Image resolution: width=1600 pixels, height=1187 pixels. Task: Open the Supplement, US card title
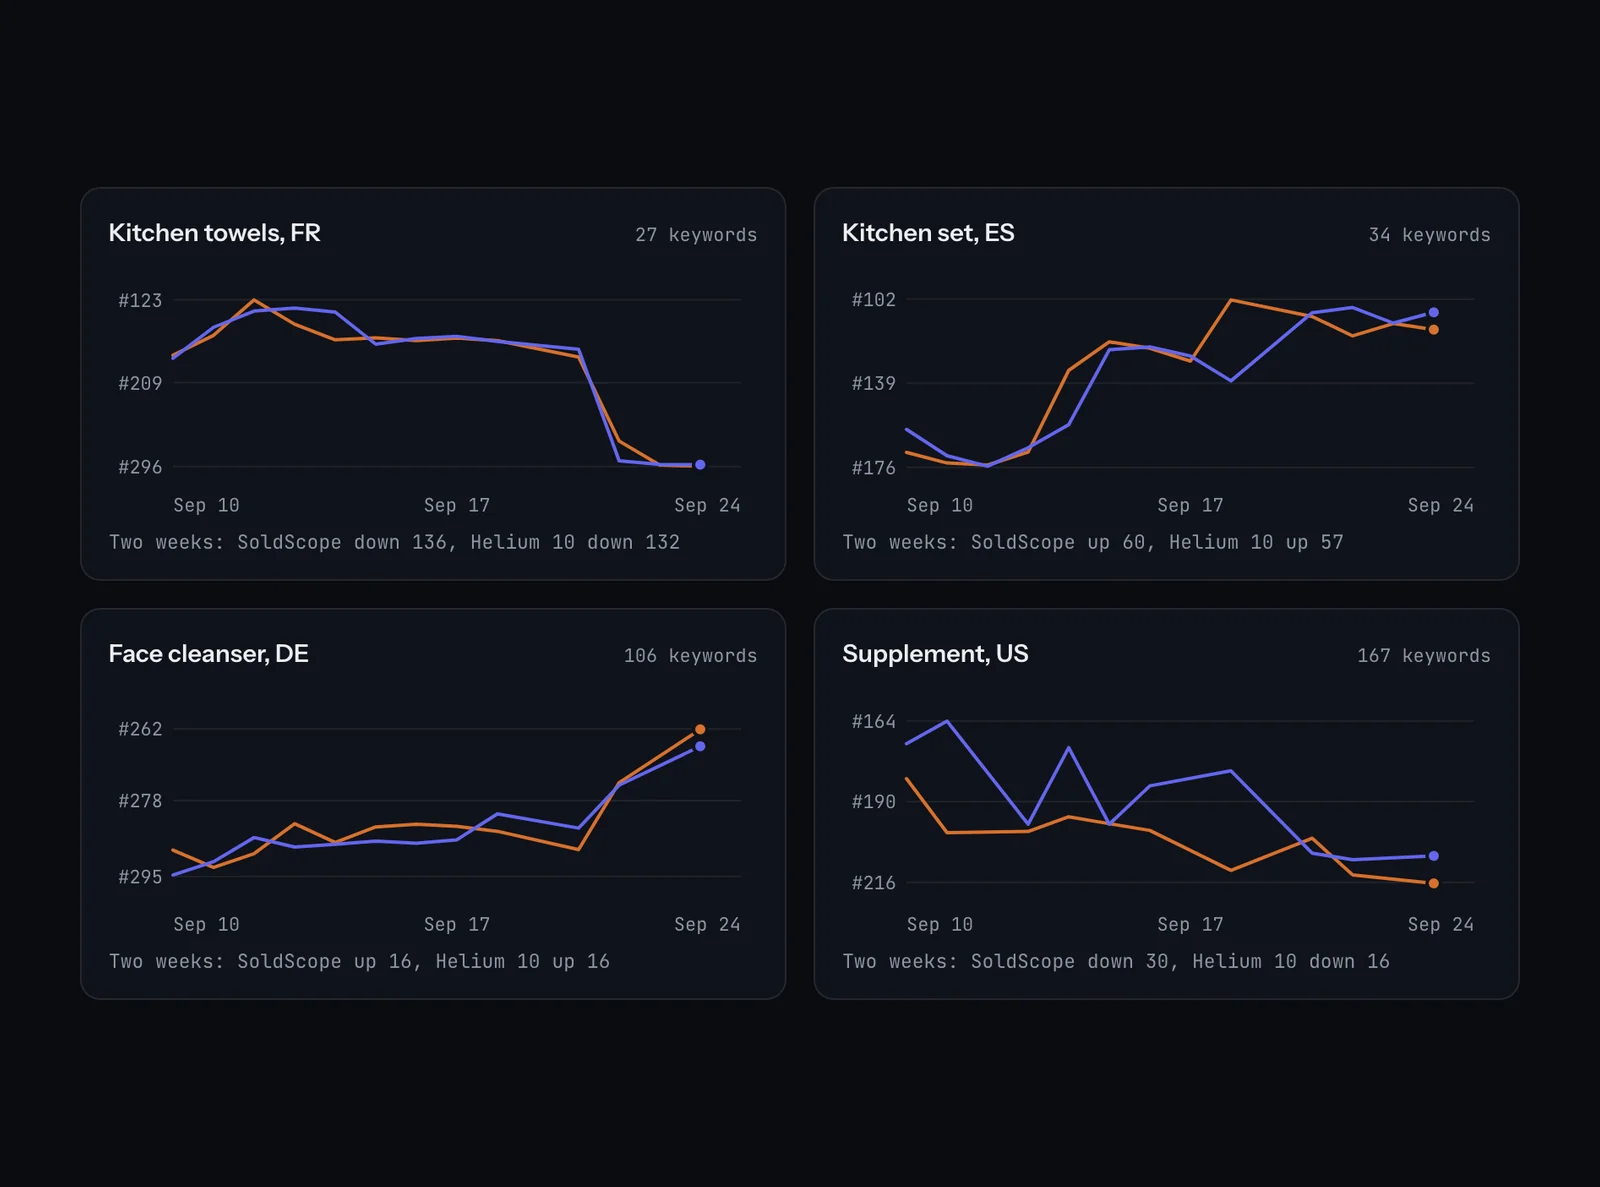pos(935,654)
